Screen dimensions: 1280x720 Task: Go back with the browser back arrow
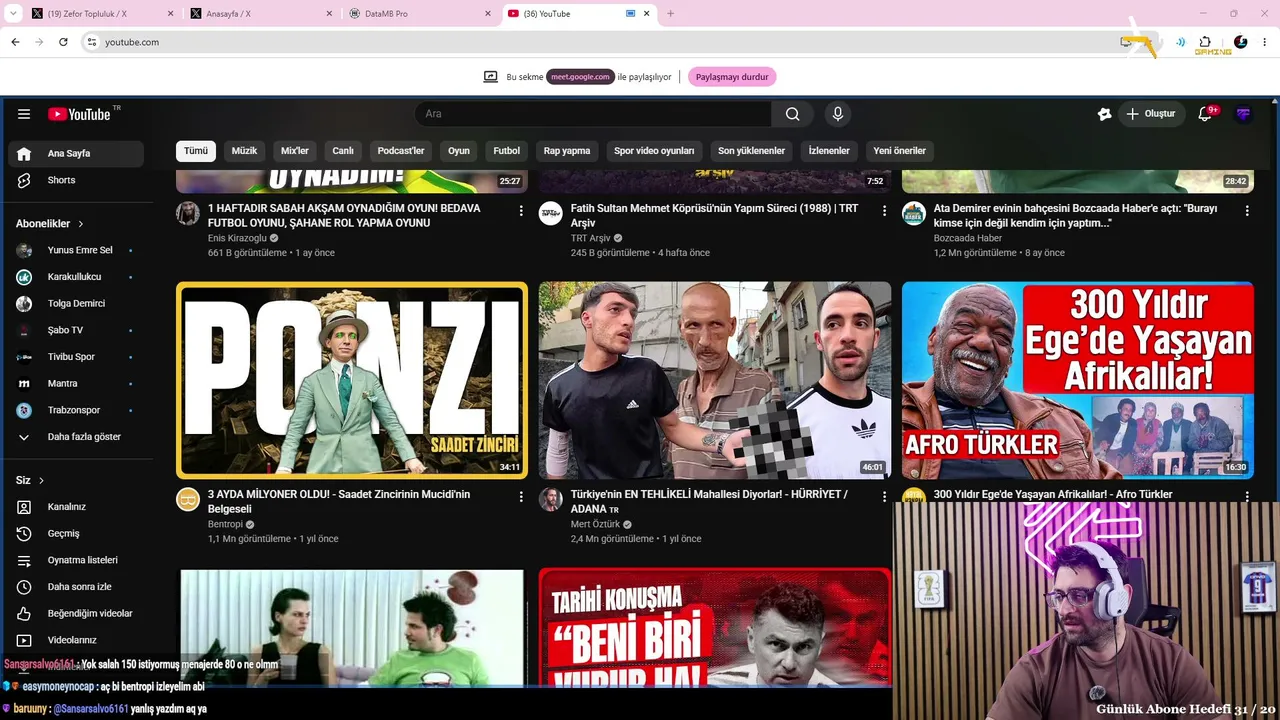[x=15, y=42]
